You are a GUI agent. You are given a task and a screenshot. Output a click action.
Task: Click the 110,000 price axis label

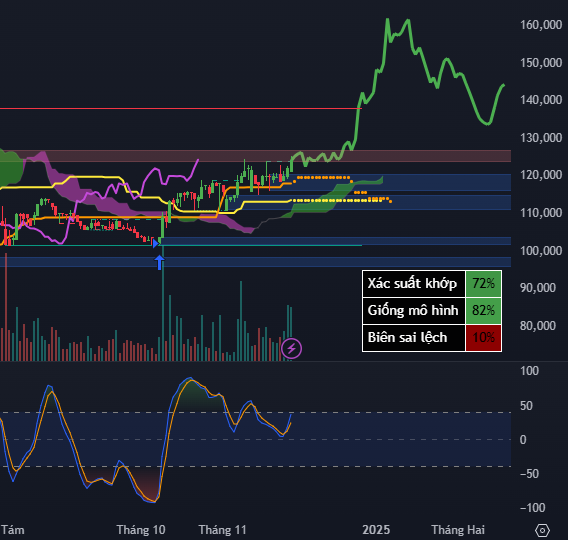pos(541,213)
